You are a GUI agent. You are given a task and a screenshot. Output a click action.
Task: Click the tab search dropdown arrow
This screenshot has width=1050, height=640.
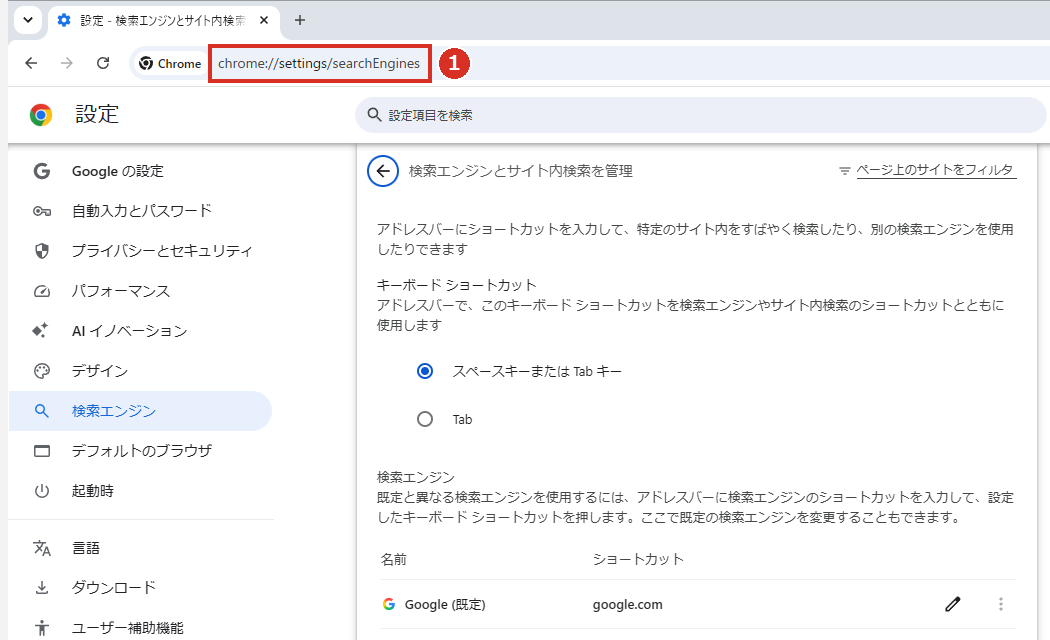[27, 20]
